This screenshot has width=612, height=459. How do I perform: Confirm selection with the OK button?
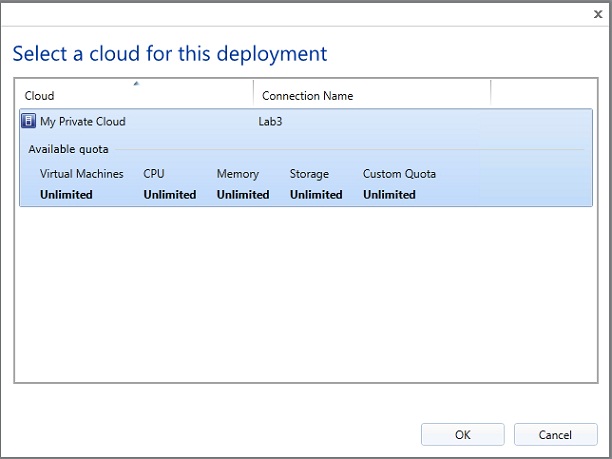tap(463, 434)
